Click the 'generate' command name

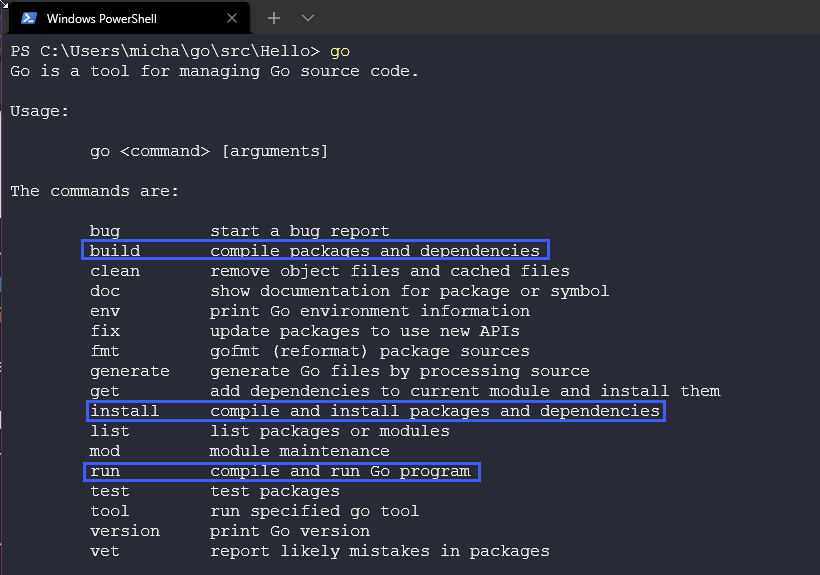[x=130, y=371]
